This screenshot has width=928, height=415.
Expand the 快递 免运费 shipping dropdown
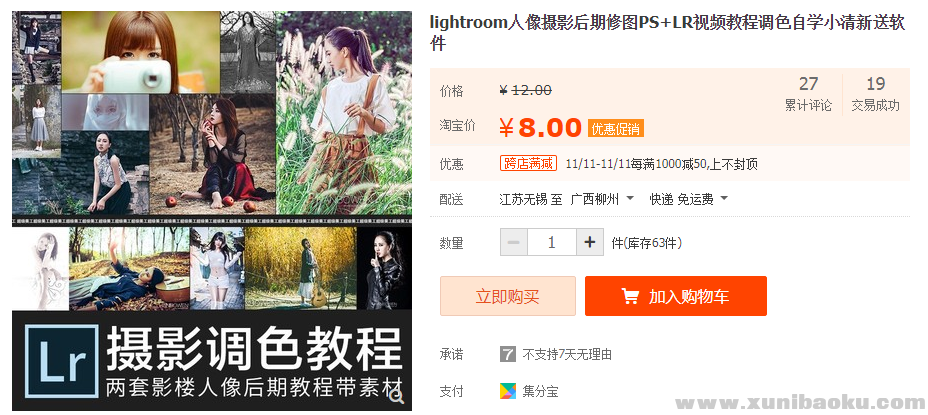point(689,200)
